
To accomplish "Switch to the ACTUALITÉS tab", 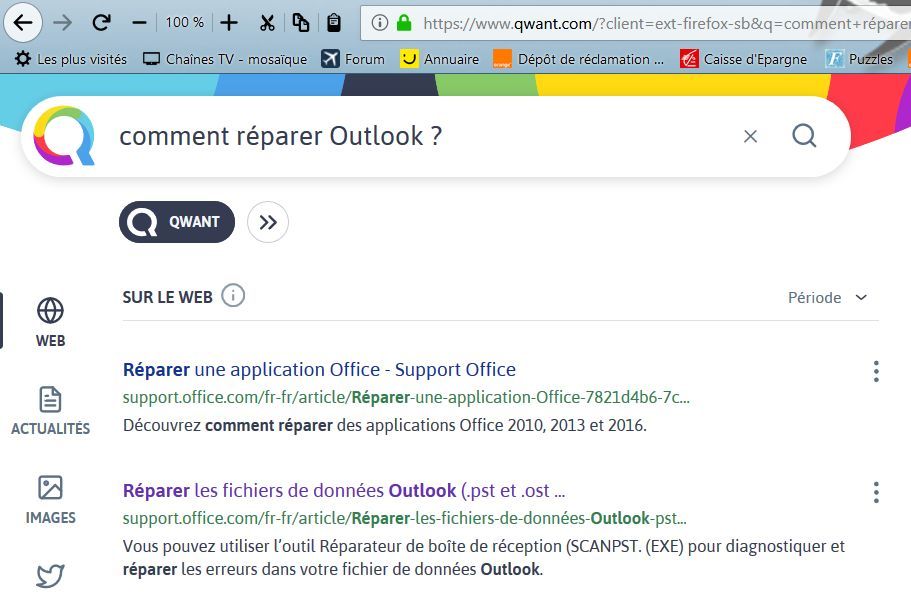I will coord(51,411).
